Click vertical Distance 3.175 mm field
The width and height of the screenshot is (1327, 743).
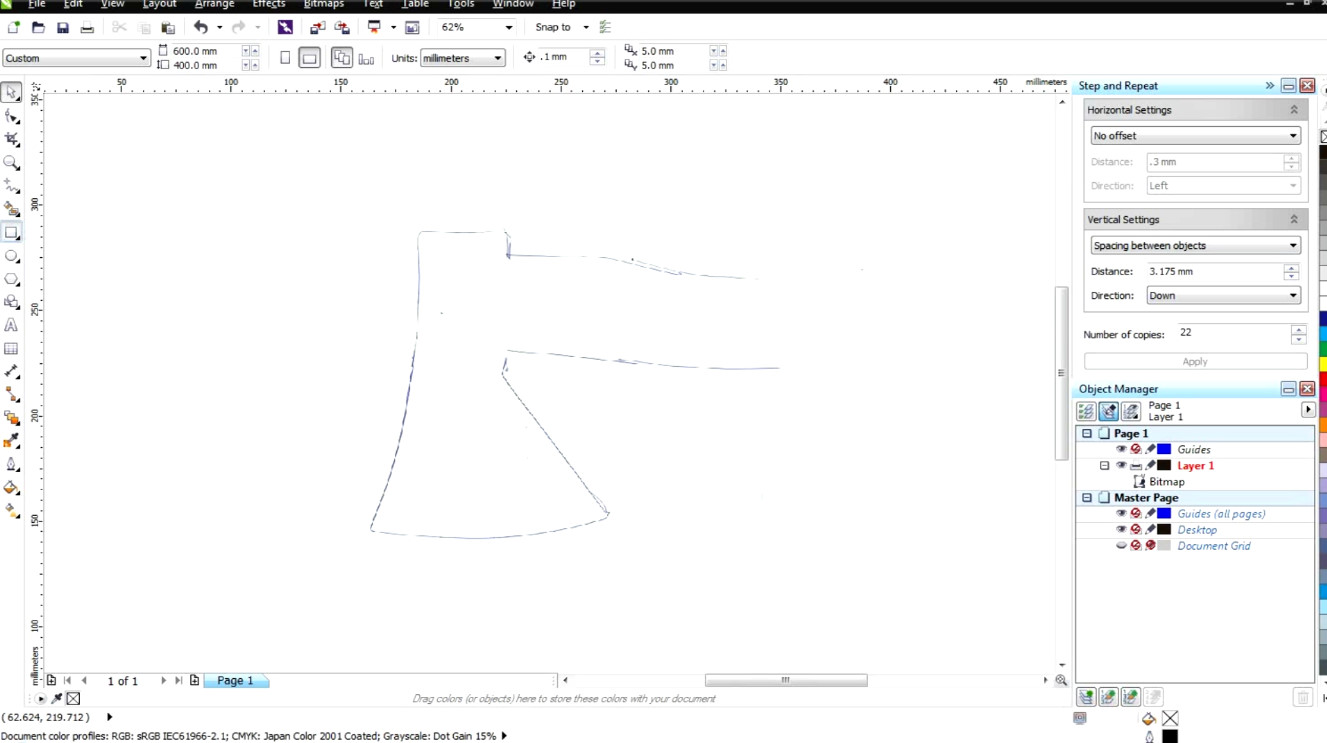1214,272
